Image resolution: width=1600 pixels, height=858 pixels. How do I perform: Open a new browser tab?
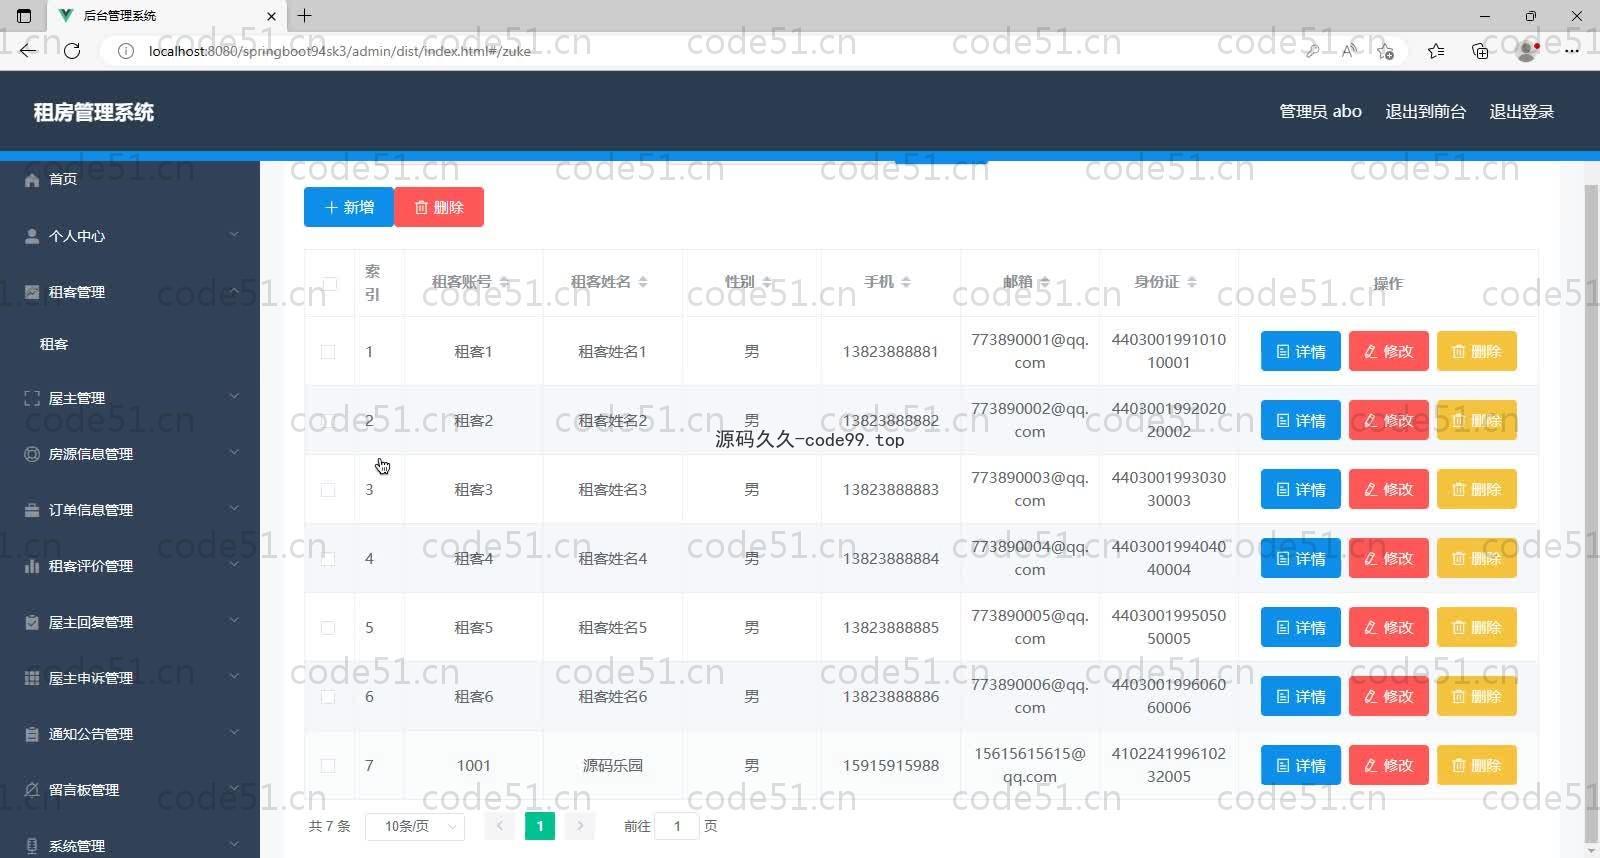[x=305, y=16]
